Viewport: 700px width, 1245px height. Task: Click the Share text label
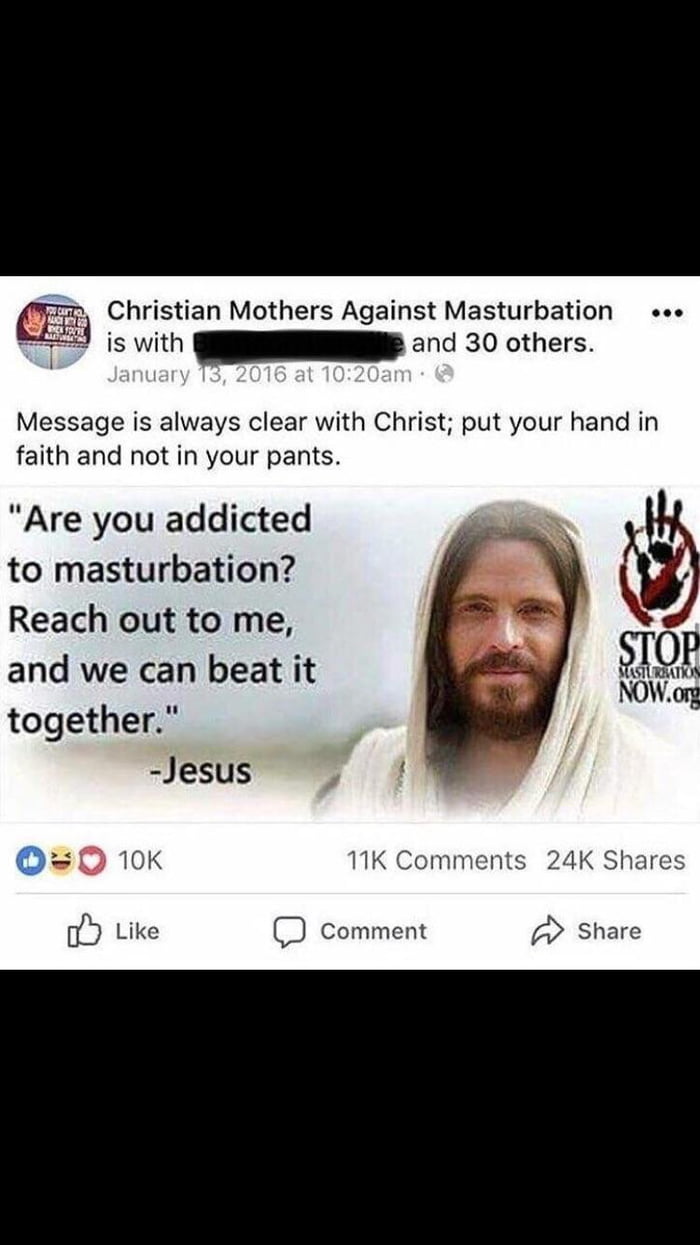click(609, 932)
